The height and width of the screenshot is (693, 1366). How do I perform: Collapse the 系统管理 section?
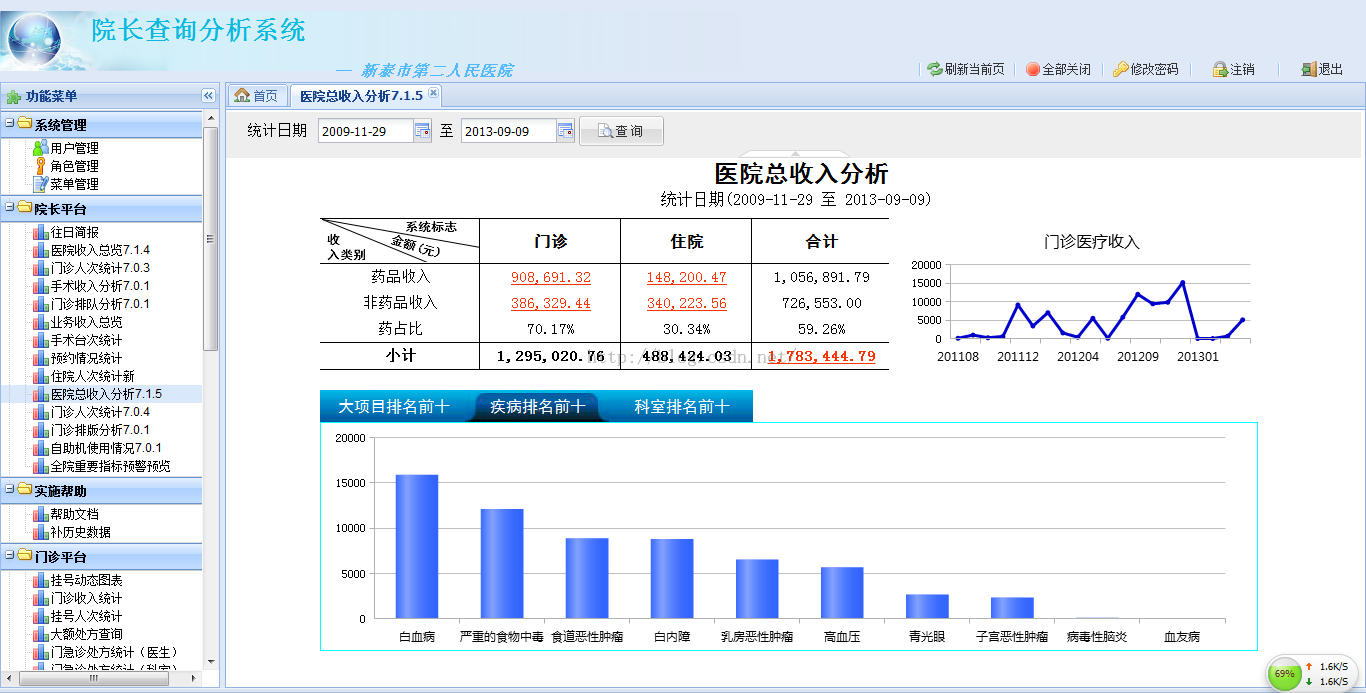9,124
